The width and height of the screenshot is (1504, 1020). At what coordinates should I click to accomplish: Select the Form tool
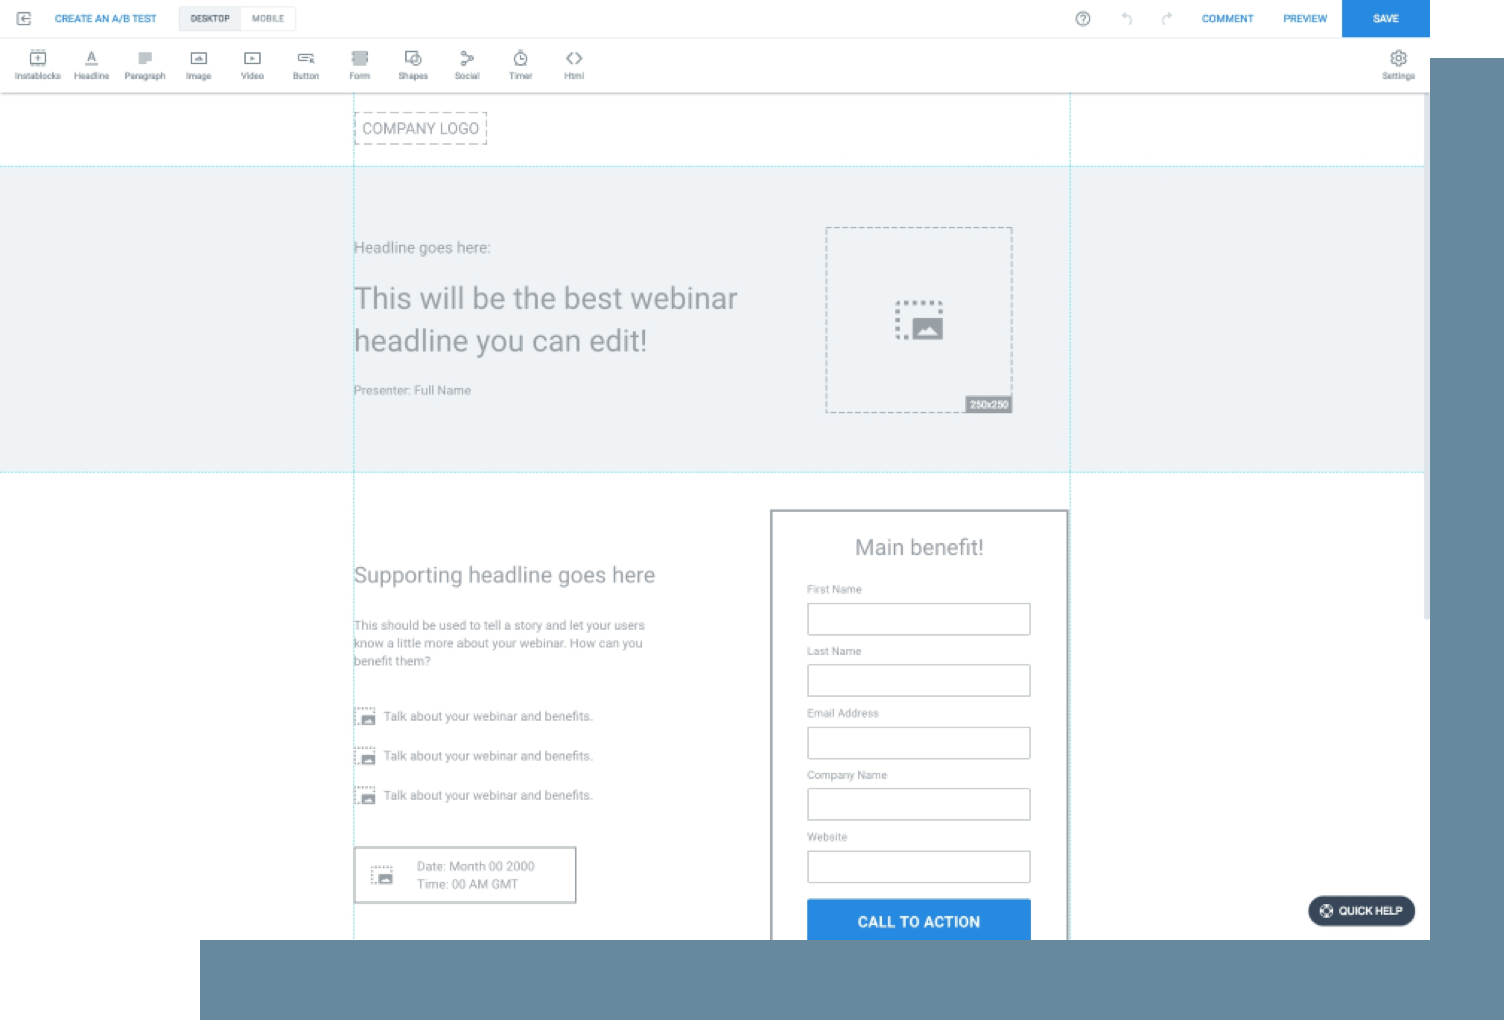point(360,65)
